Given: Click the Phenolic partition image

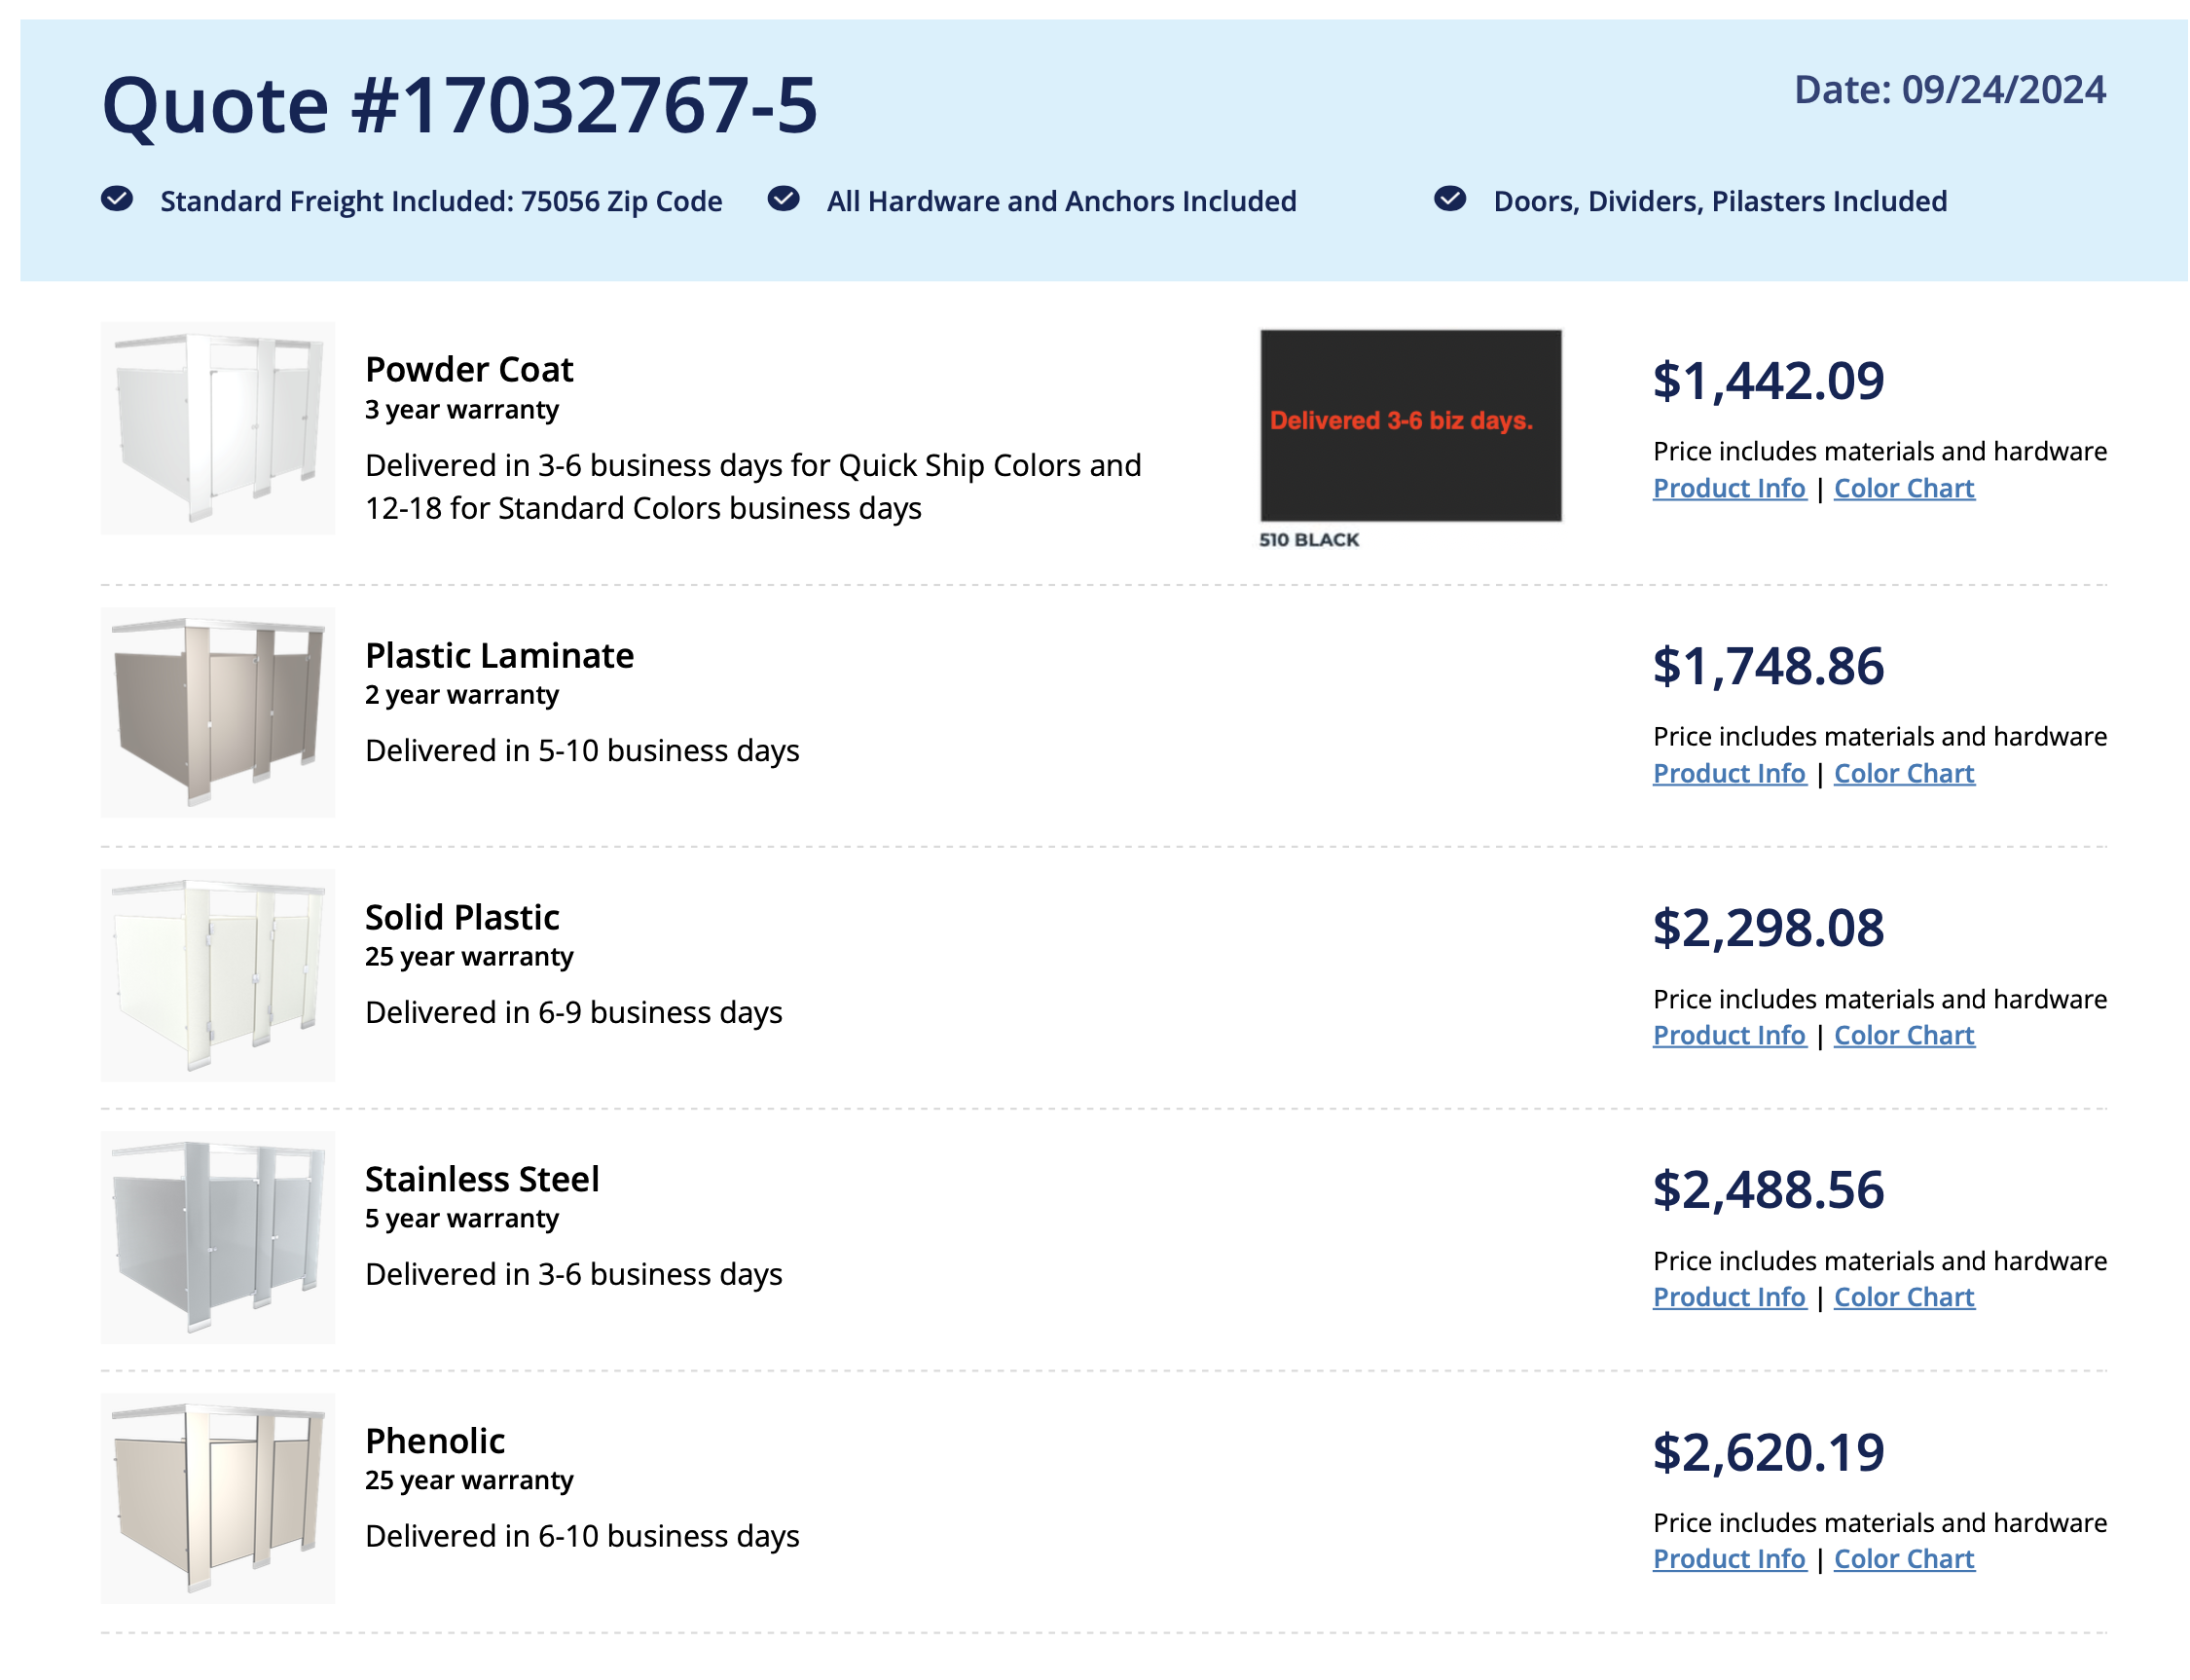Looking at the screenshot, I should pyautogui.click(x=217, y=1499).
